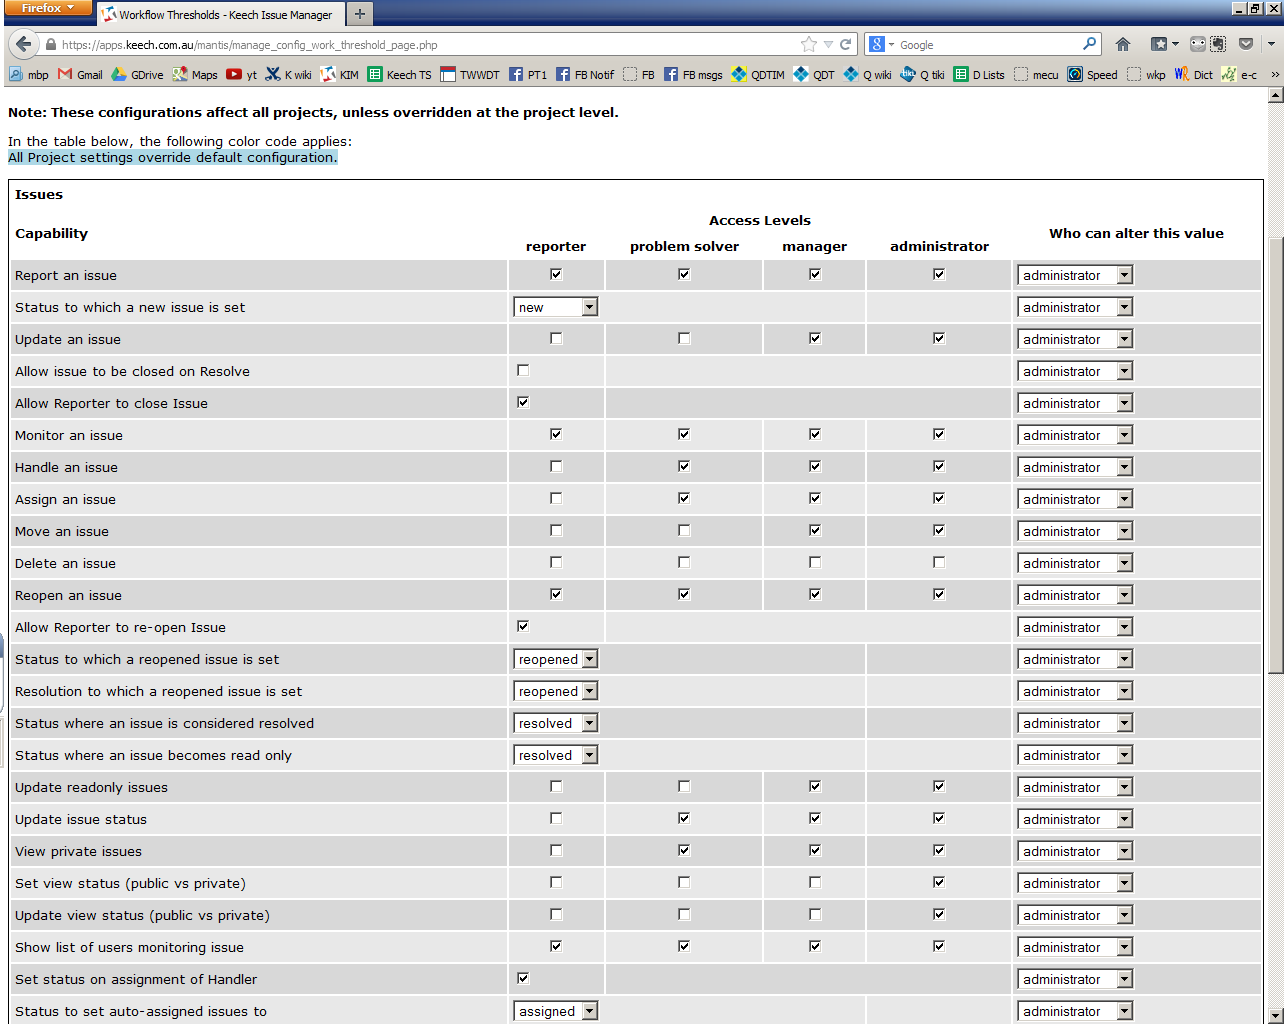
Task: Uncheck Allow Reporter to close Issue
Action: click(523, 403)
